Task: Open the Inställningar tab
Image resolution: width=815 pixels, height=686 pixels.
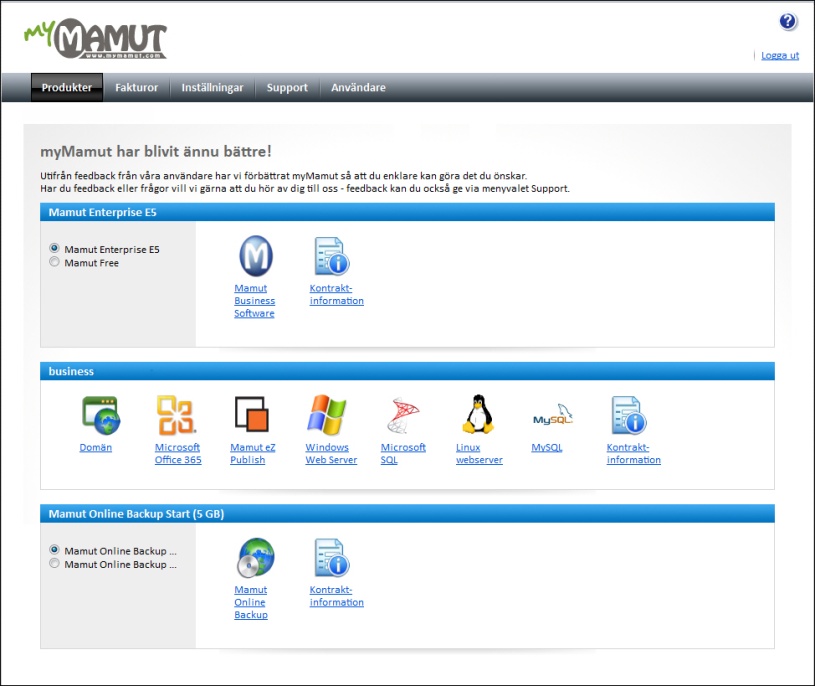Action: [212, 87]
